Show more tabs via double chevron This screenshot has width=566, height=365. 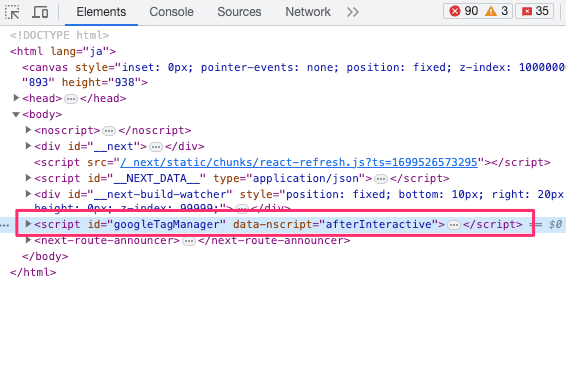coord(352,12)
